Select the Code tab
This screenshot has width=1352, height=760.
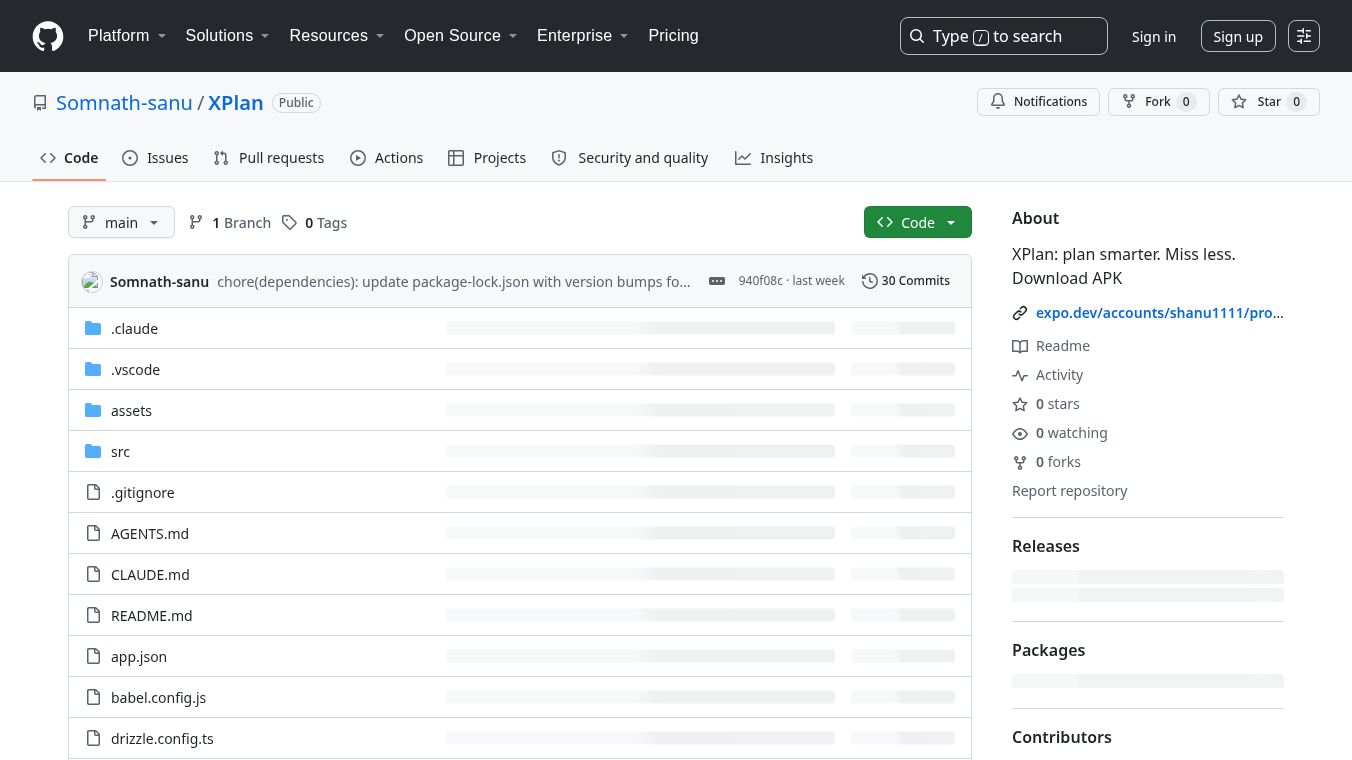point(69,158)
